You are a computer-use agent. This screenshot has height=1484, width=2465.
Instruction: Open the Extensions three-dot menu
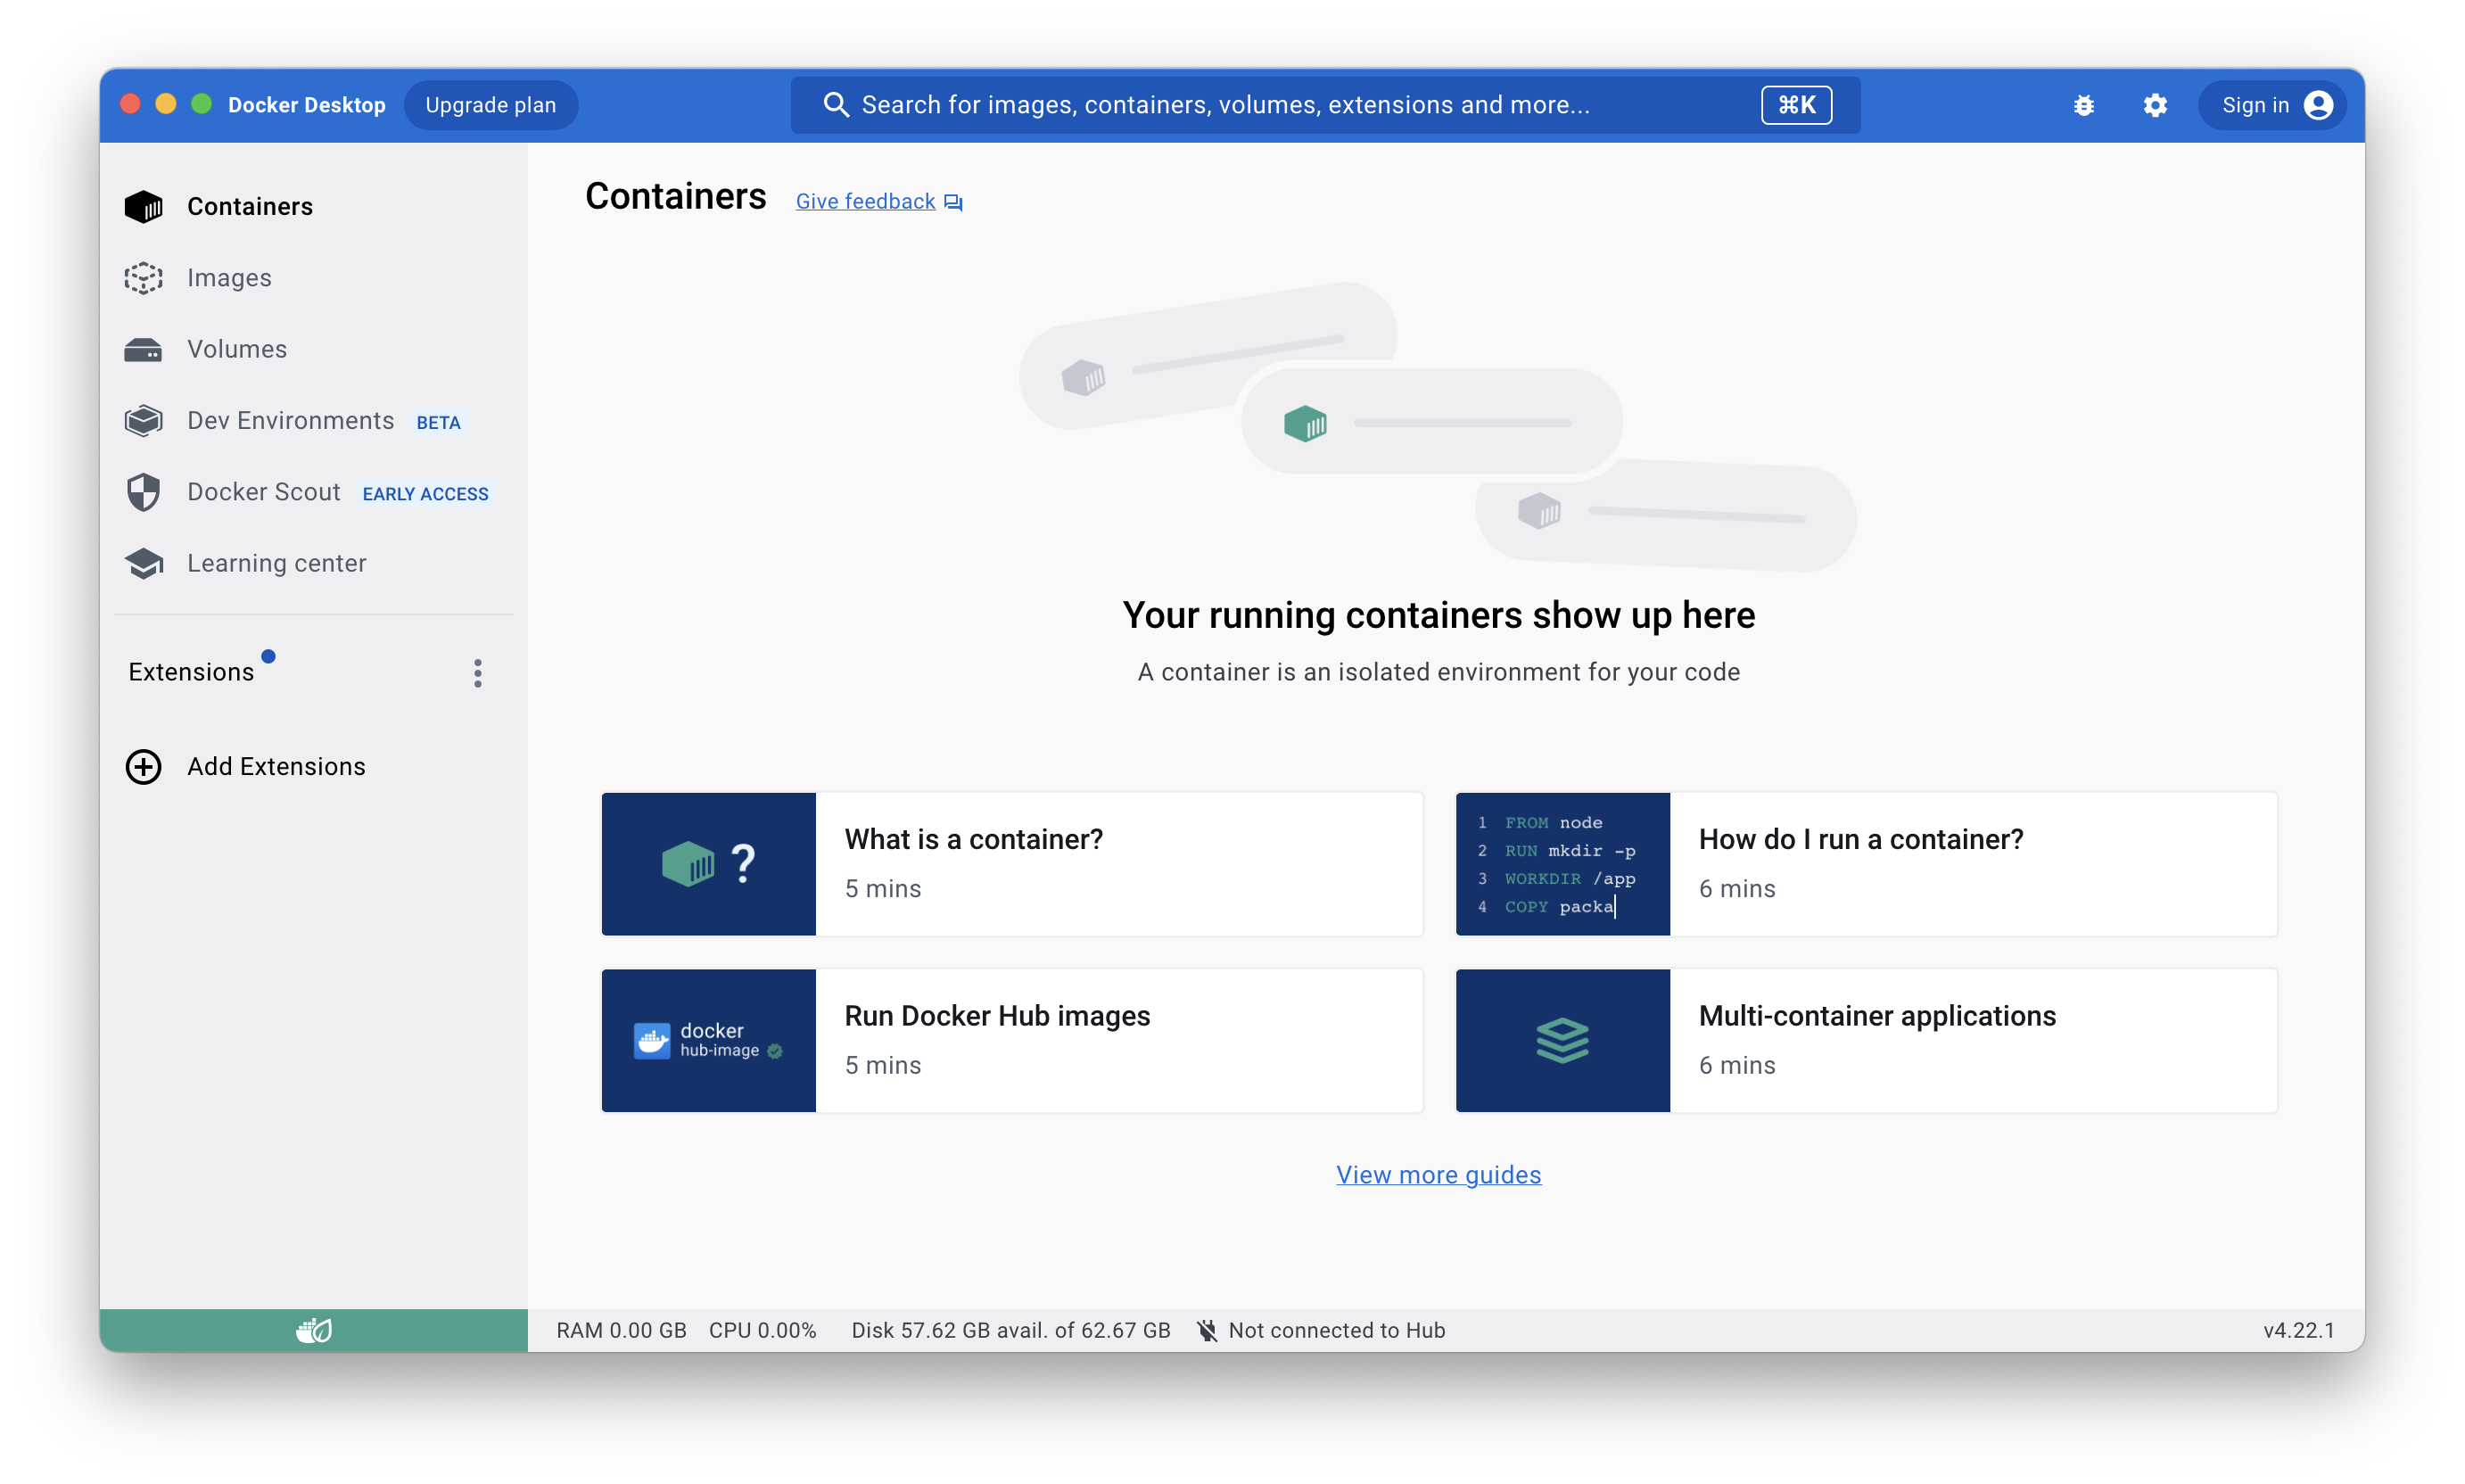pyautogui.click(x=478, y=673)
